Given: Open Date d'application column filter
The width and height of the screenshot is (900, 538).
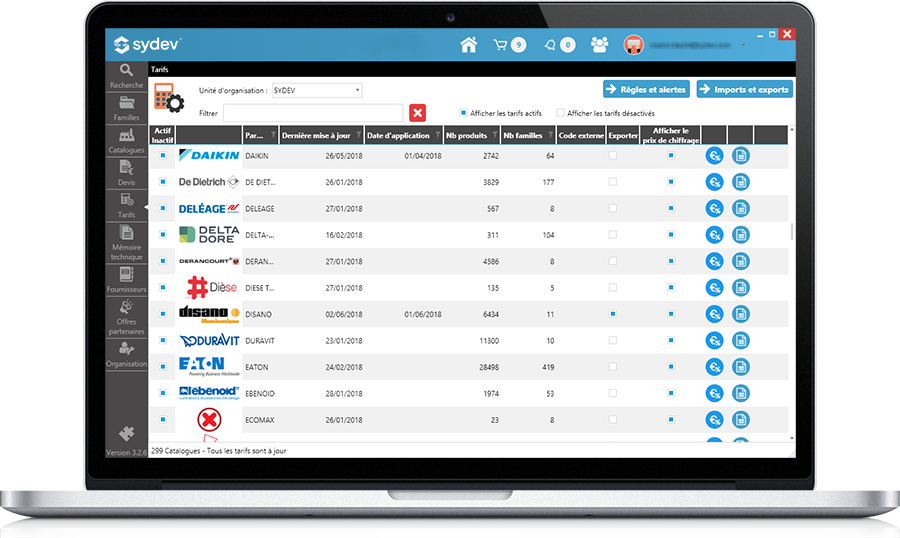Looking at the screenshot, I should [438, 135].
